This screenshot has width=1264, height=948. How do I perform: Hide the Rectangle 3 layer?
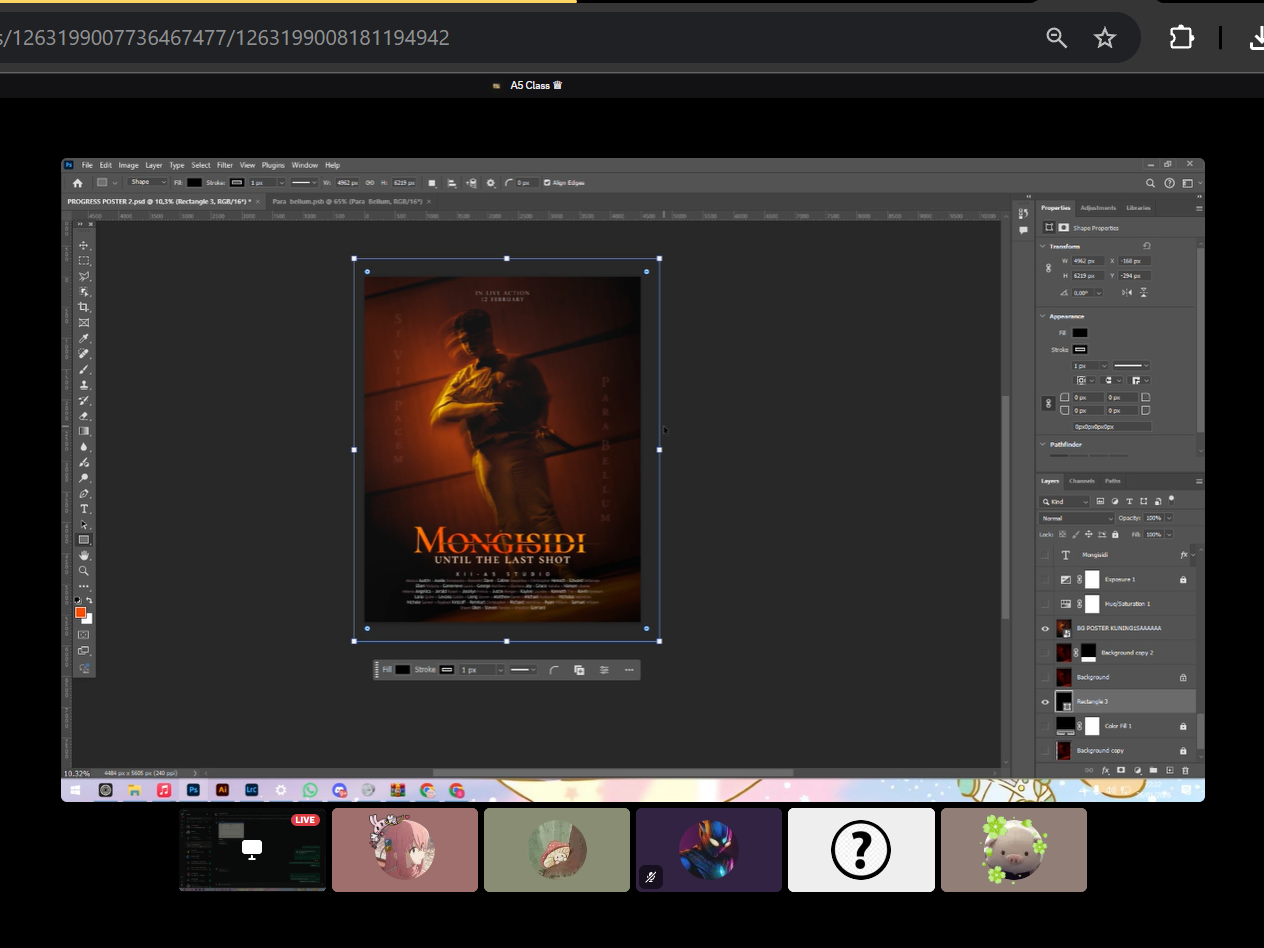1045,702
